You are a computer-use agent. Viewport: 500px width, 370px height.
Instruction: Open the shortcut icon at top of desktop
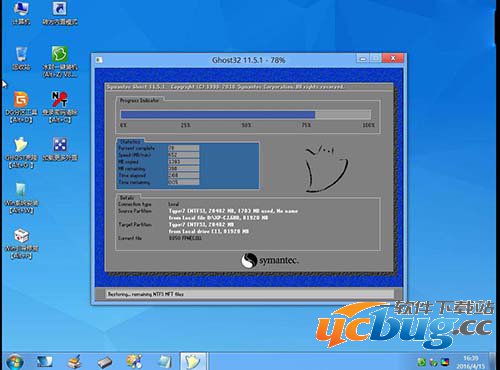point(60,13)
